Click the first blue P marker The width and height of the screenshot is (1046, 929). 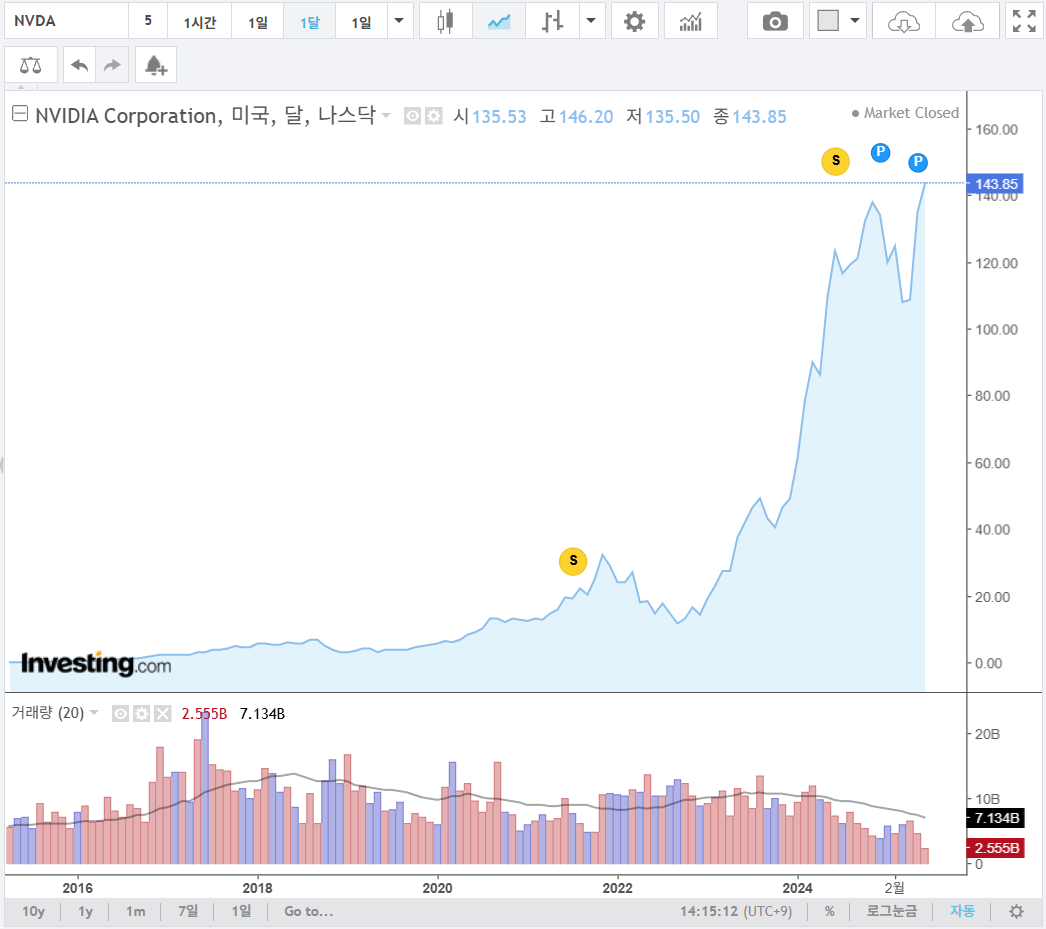pyautogui.click(x=881, y=153)
